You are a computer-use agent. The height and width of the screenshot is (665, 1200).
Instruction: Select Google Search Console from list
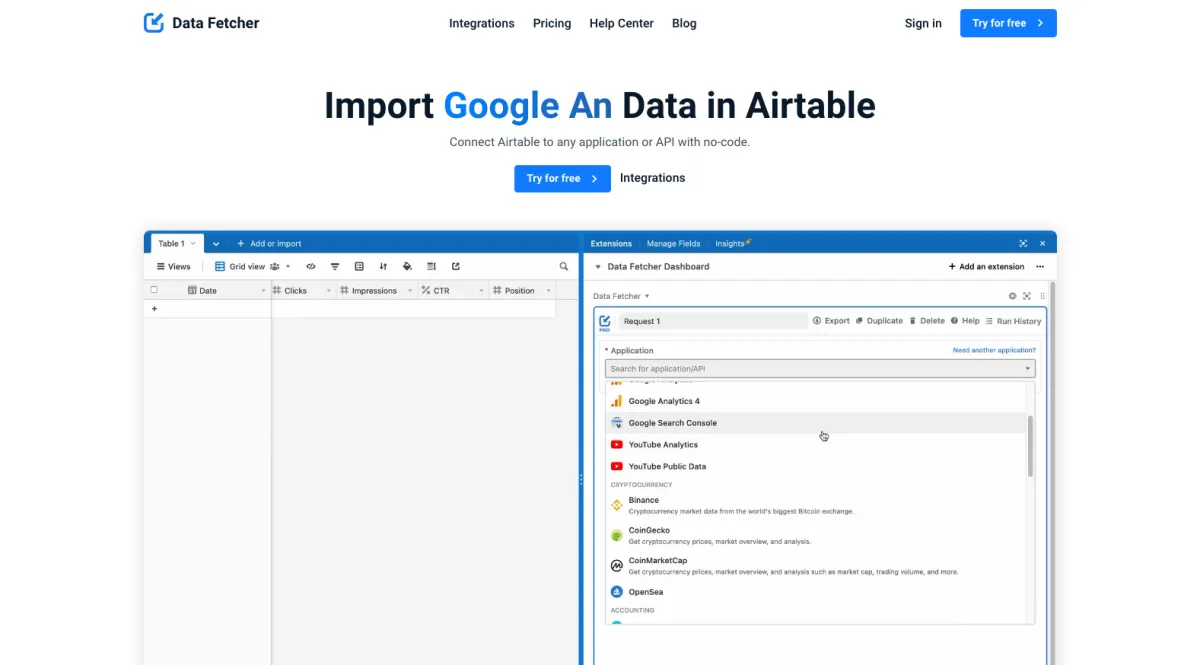click(x=672, y=423)
